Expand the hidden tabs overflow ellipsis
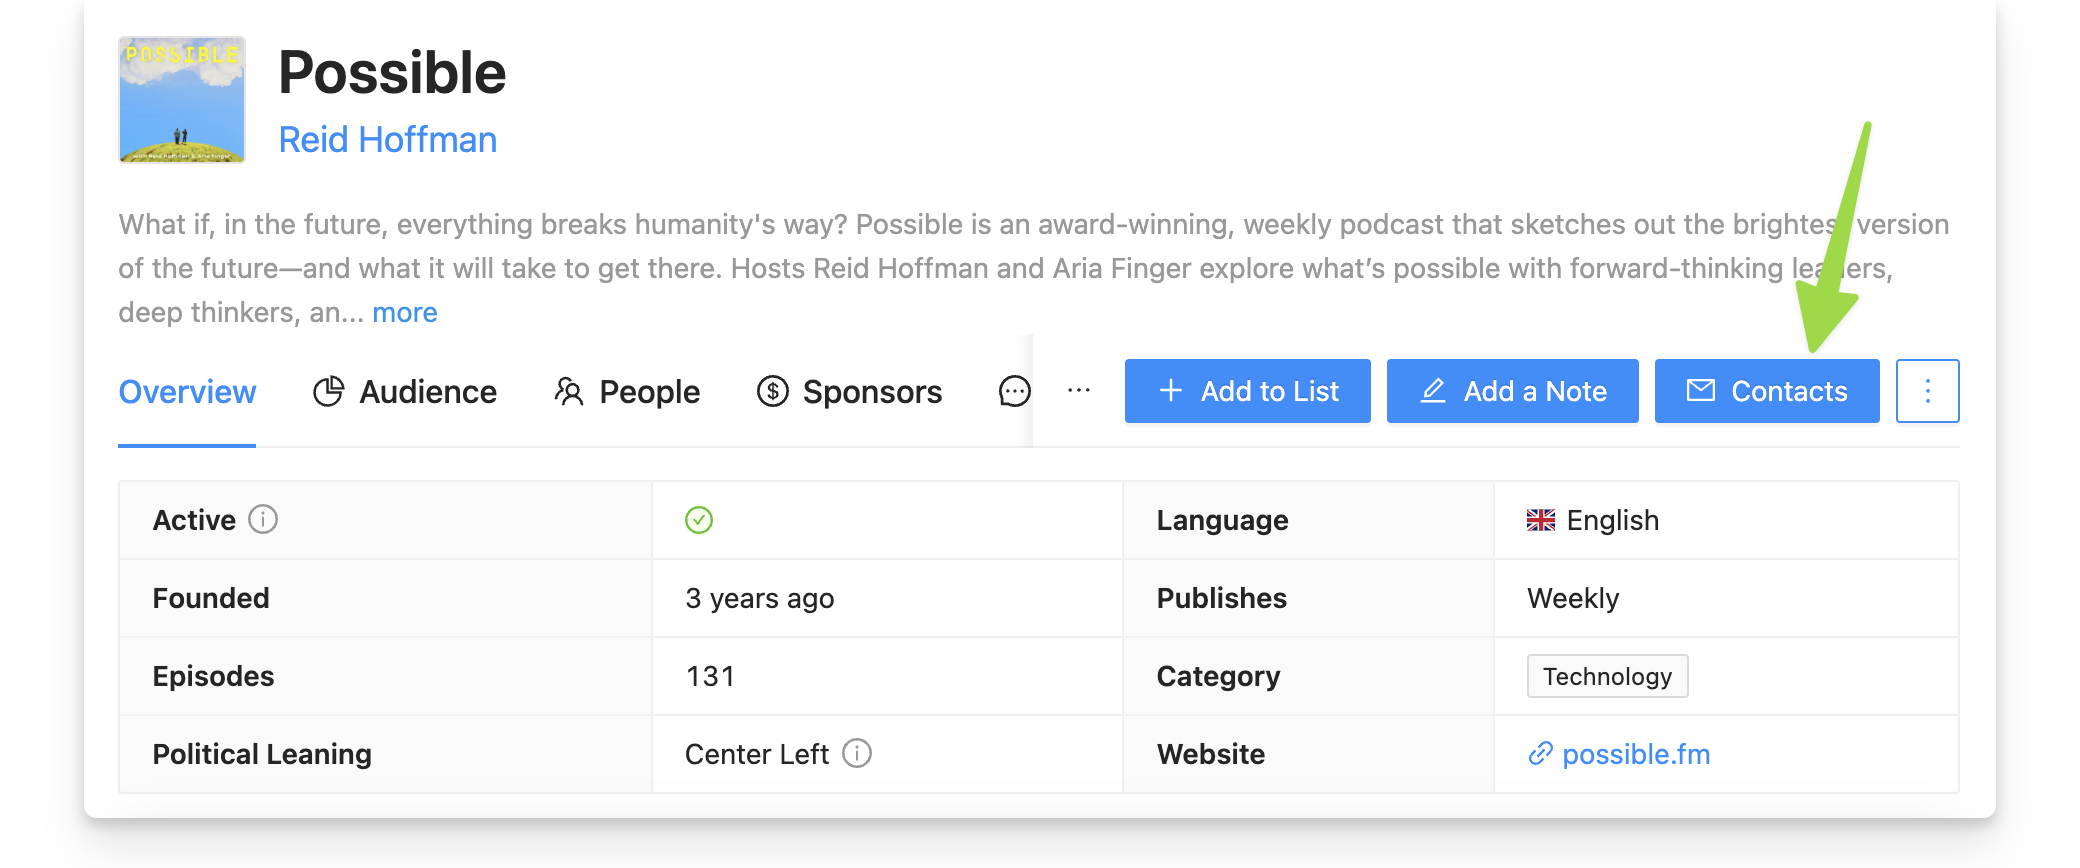Screen dimensions: 2080x868 (1078, 391)
